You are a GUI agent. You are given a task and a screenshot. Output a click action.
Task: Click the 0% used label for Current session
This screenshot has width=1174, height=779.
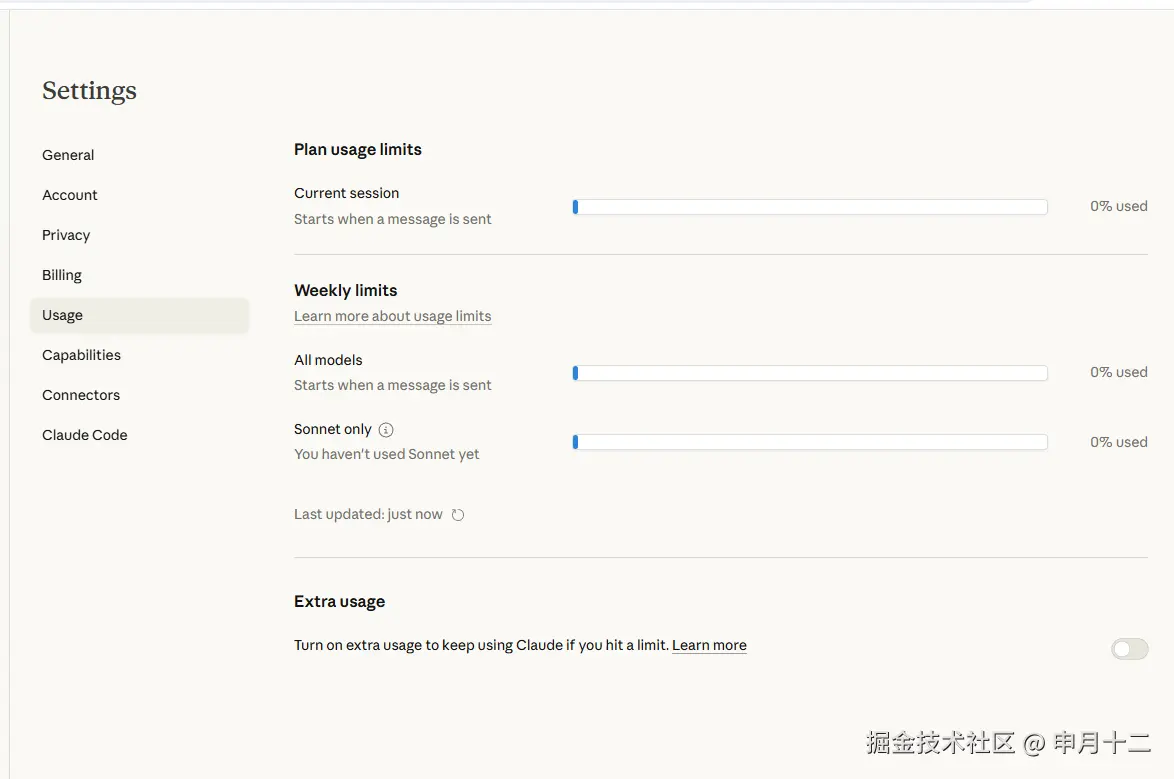coord(1118,206)
